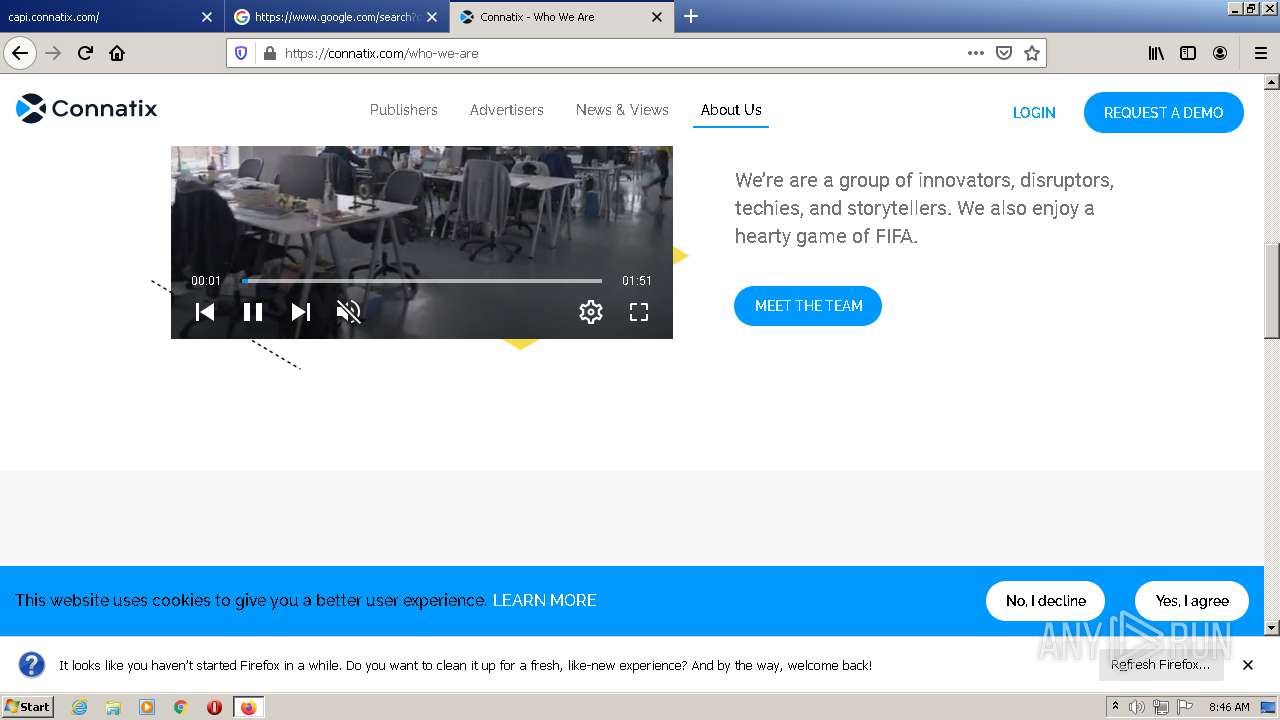Open the Windows Start menu

[x=28, y=706]
